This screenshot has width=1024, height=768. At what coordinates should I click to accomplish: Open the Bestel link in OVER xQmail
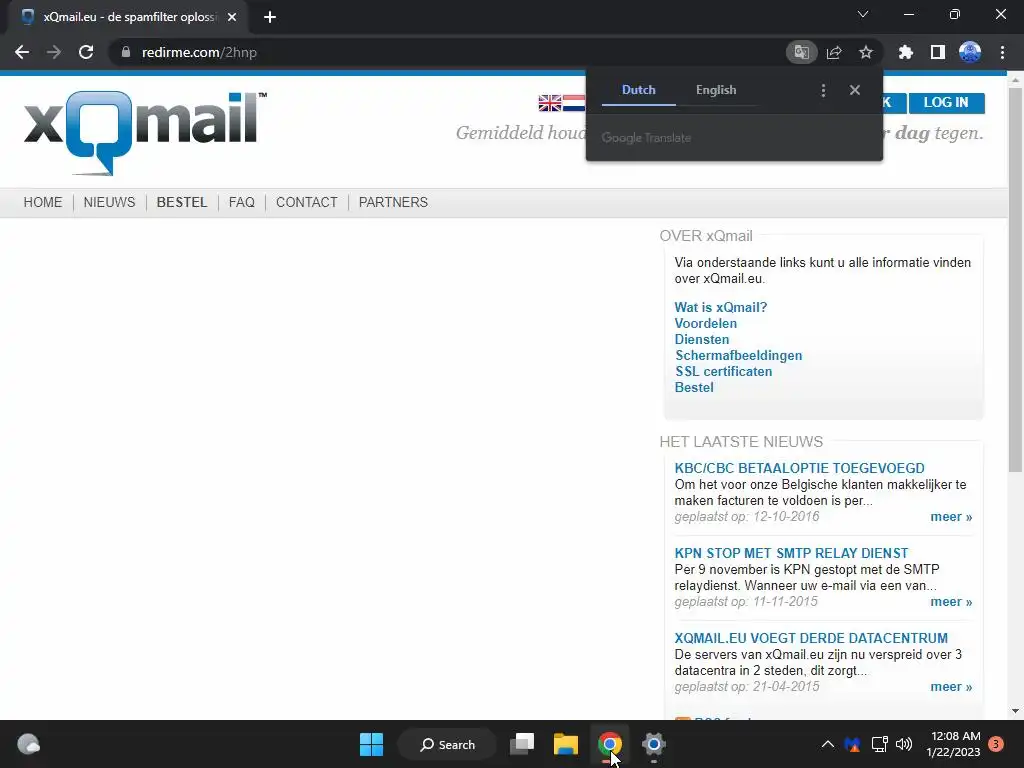click(694, 387)
